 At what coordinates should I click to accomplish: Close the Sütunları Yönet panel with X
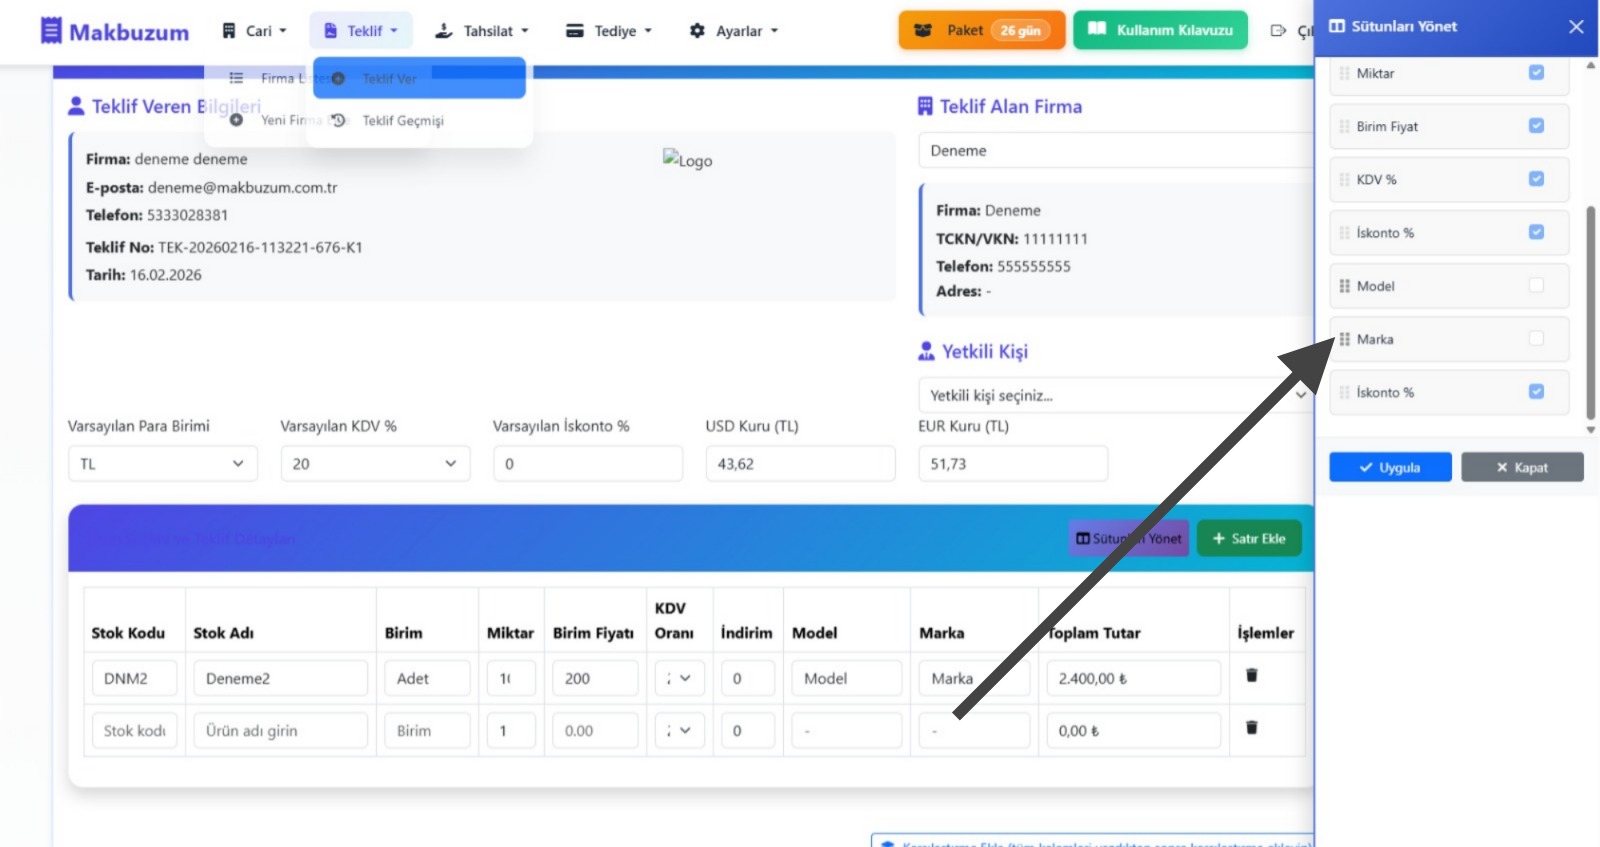[1576, 27]
